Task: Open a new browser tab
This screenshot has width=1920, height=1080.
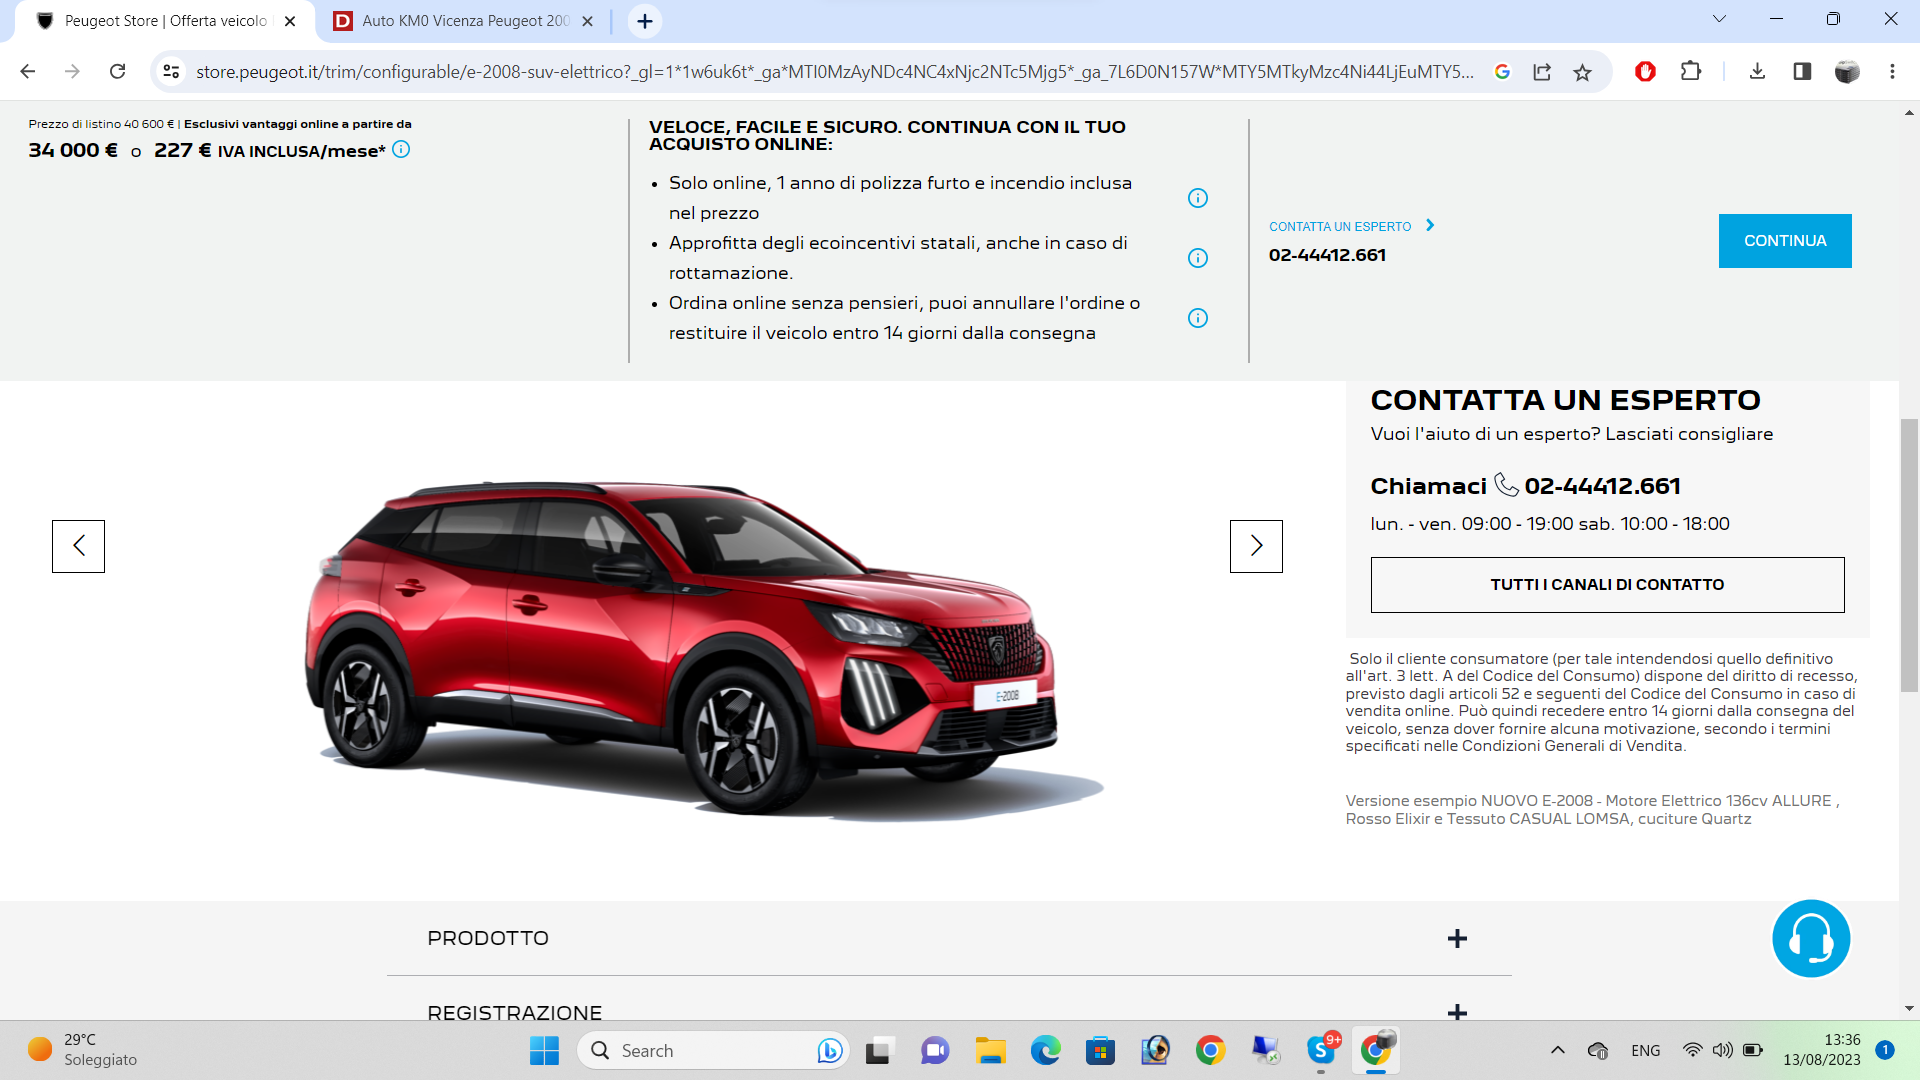Action: click(645, 21)
